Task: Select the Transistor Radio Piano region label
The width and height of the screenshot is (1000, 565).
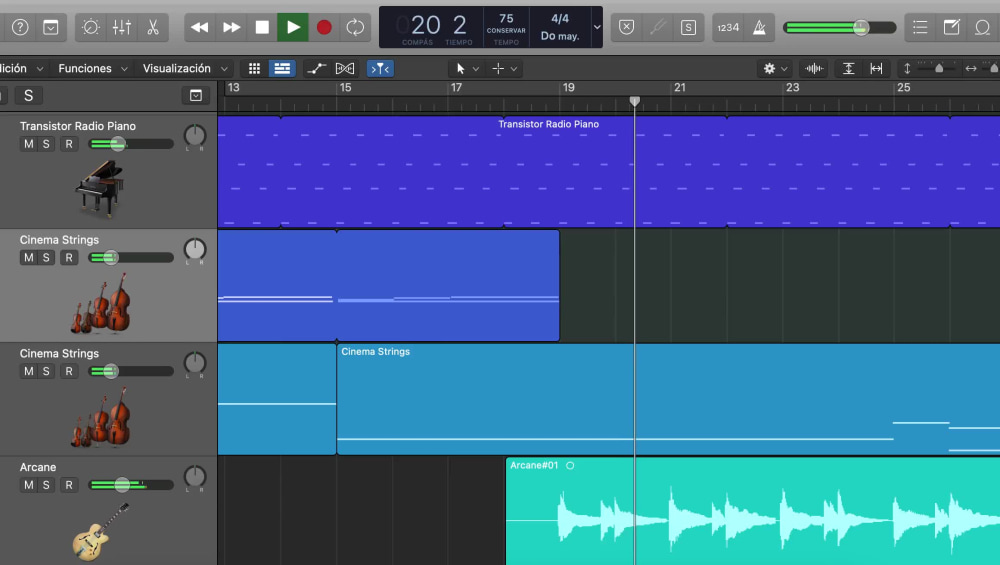Action: (548, 124)
